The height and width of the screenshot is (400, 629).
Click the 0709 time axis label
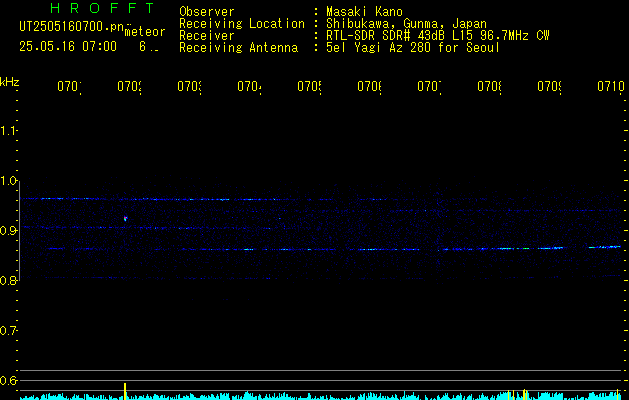pyautogui.click(x=550, y=86)
